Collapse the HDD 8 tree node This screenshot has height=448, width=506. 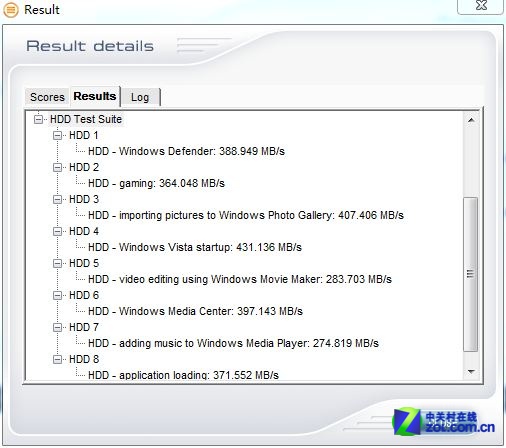58,359
